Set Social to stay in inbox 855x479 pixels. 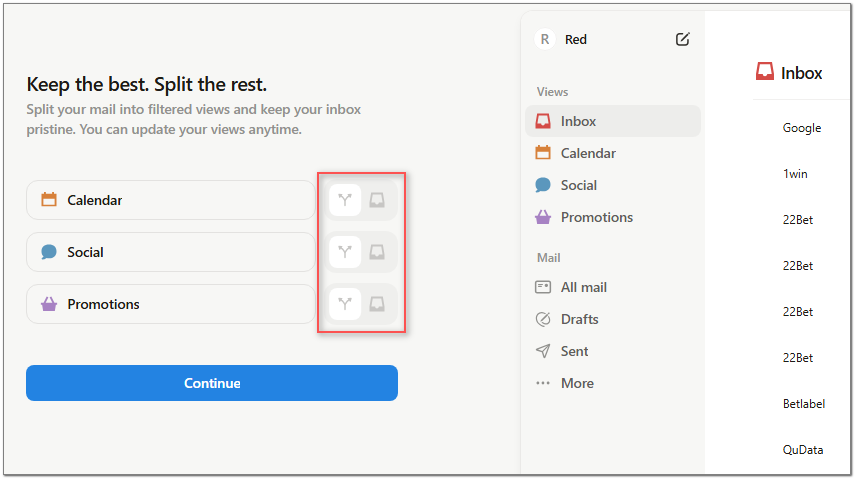377,252
